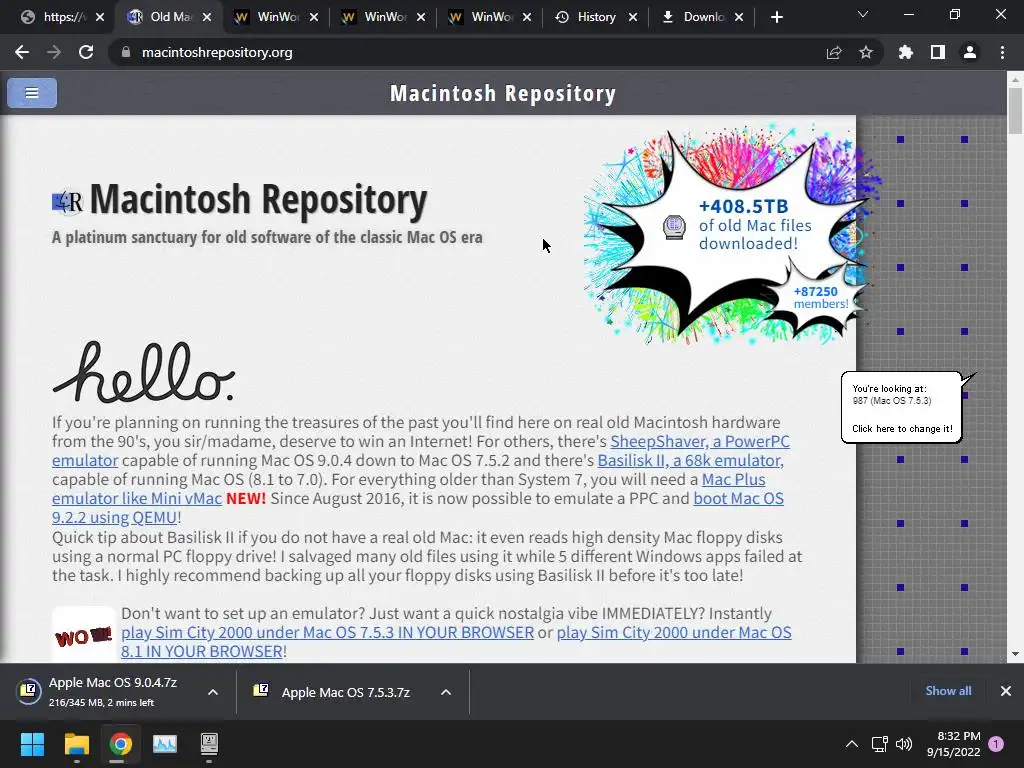Open tab search dropdown arrow

pos(863,14)
